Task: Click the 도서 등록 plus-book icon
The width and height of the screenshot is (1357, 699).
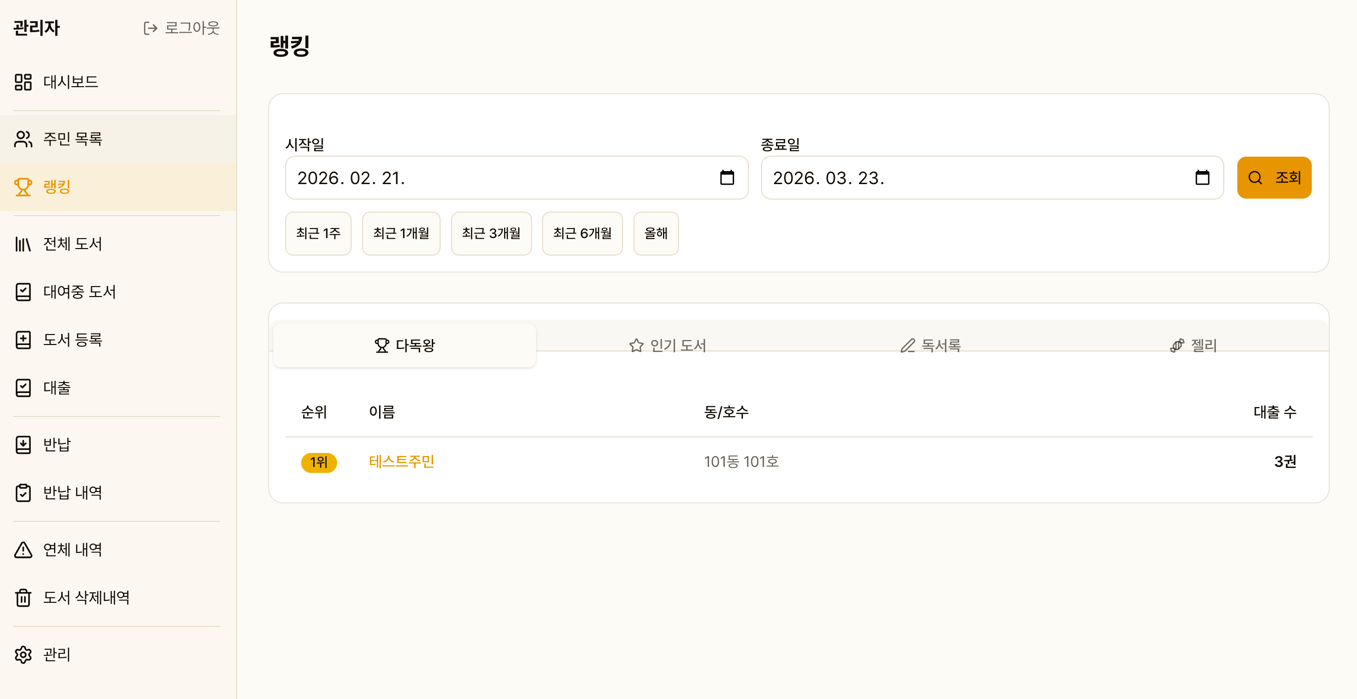Action: coord(23,340)
